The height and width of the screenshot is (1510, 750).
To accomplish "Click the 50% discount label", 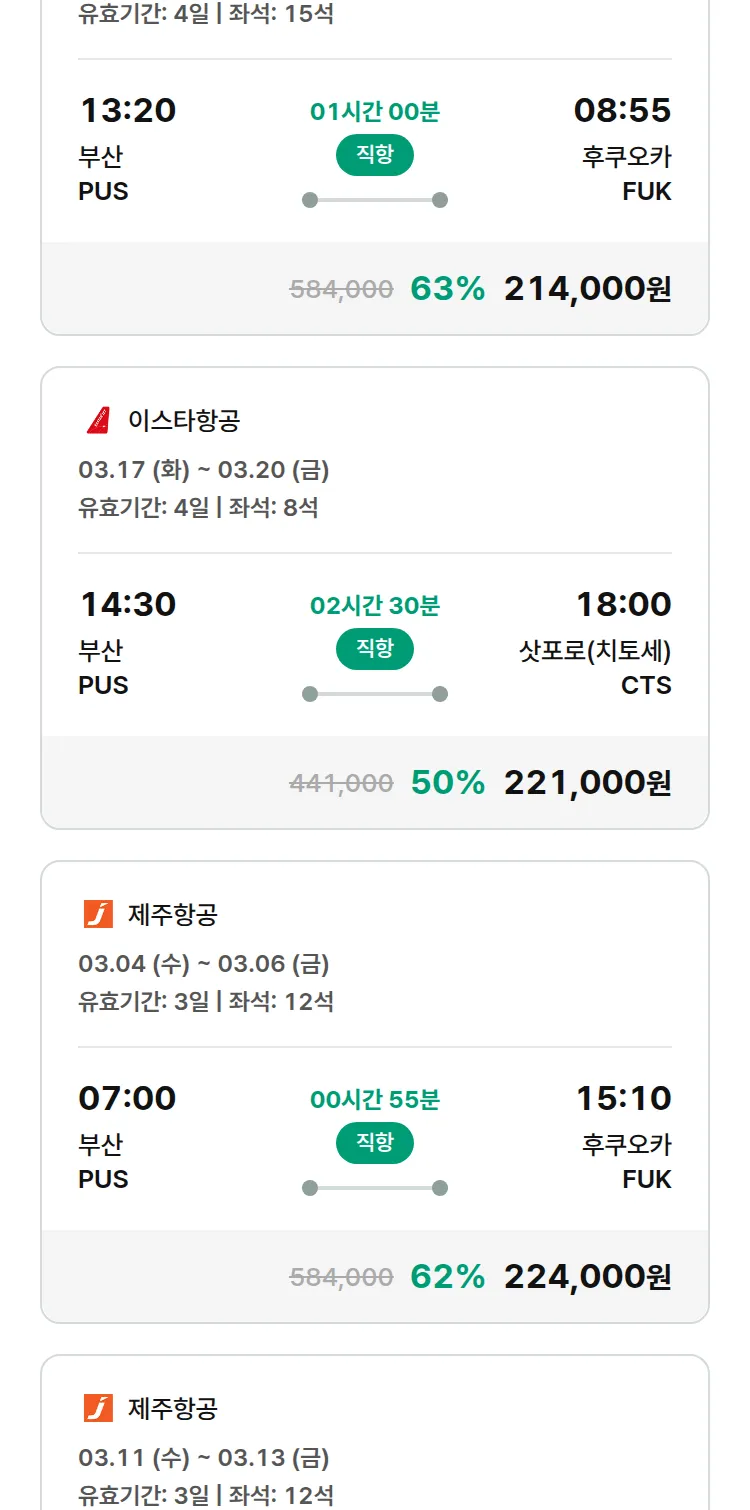I will tap(447, 783).
